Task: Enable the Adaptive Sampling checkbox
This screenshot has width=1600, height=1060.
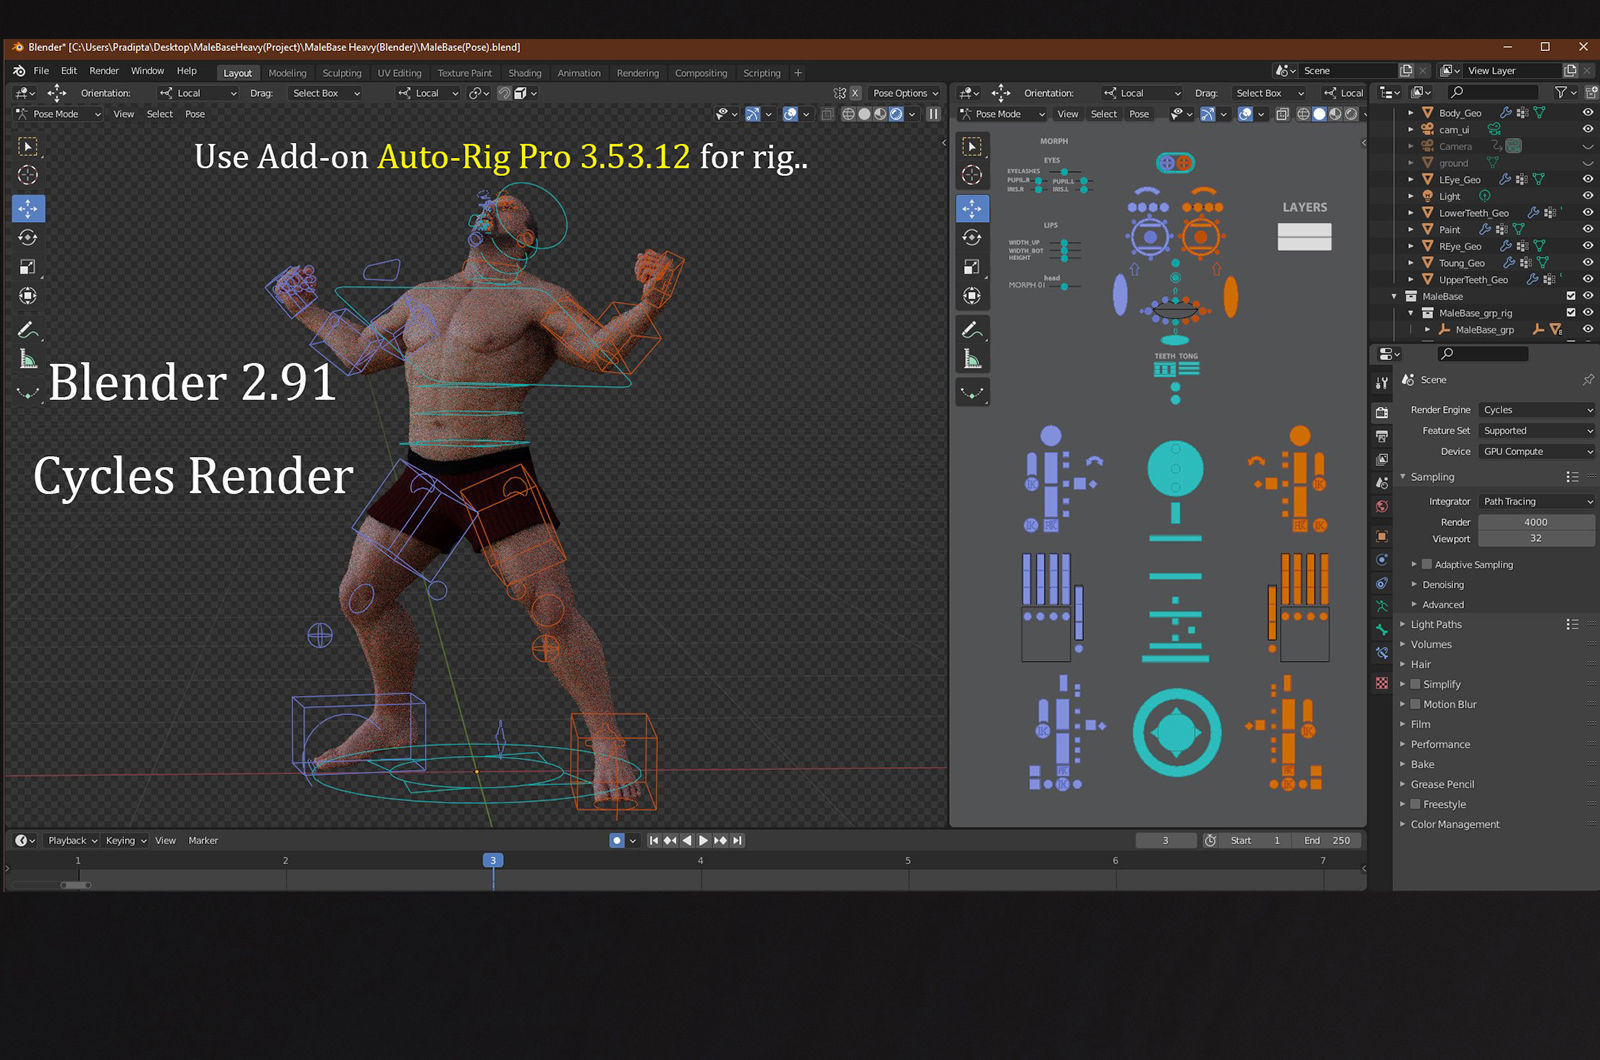Action: click(x=1427, y=564)
